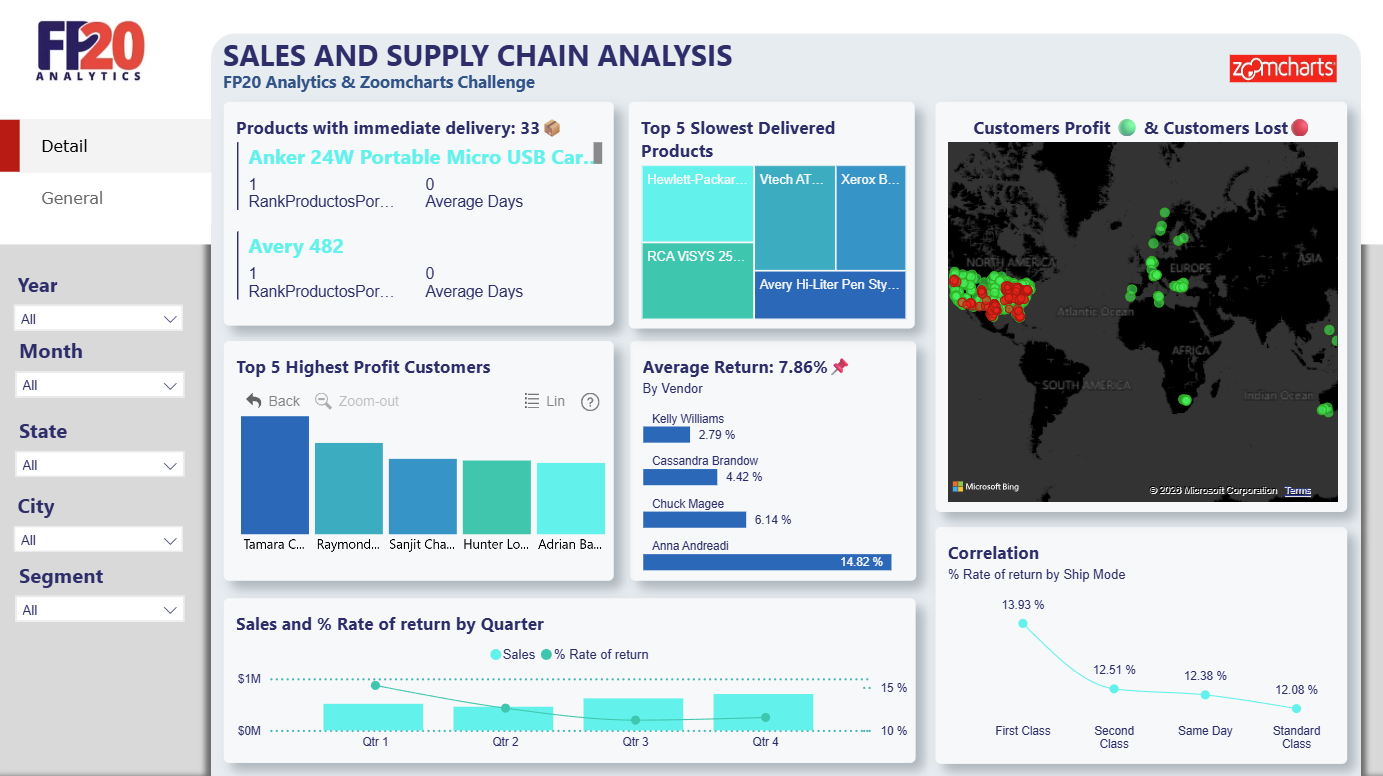Viewport: 1383px width, 776px height.
Task: Open the State filter dropdown
Action: coord(99,465)
